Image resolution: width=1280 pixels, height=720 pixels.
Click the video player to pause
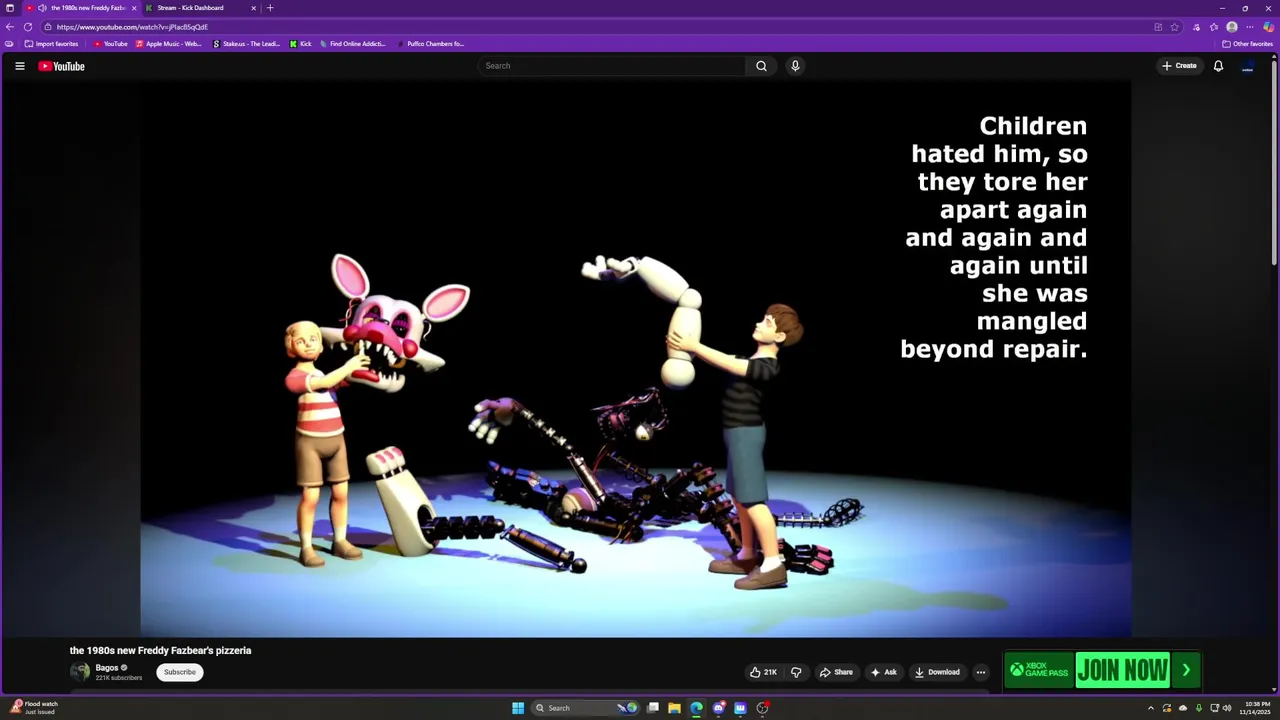pos(636,358)
